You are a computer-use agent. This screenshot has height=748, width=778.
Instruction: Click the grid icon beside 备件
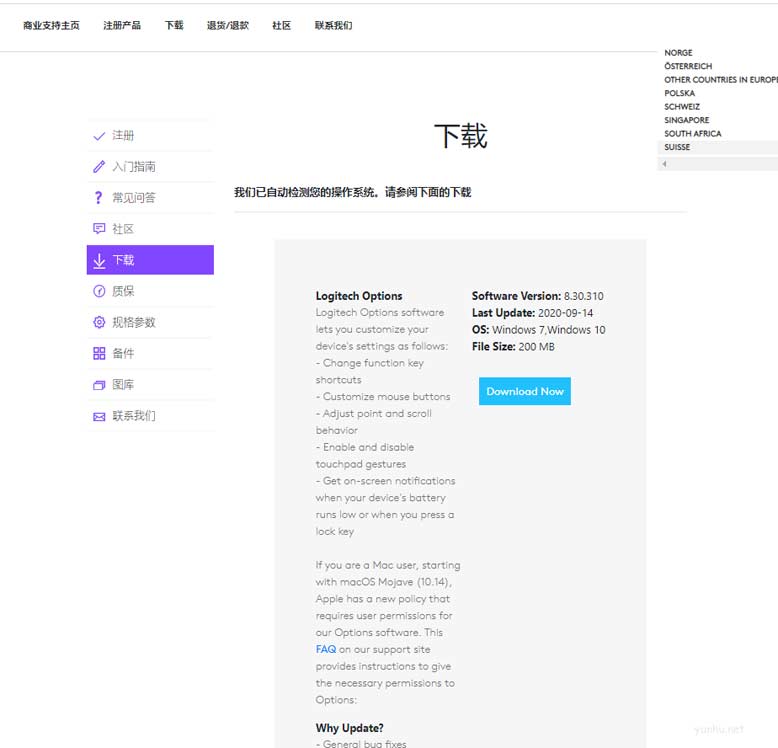(99, 353)
